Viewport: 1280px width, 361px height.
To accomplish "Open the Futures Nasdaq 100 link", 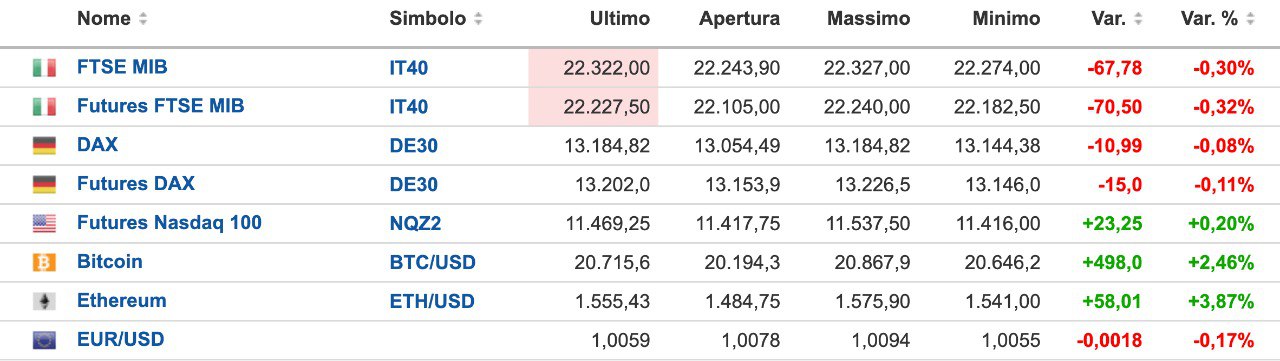I will pos(169,223).
